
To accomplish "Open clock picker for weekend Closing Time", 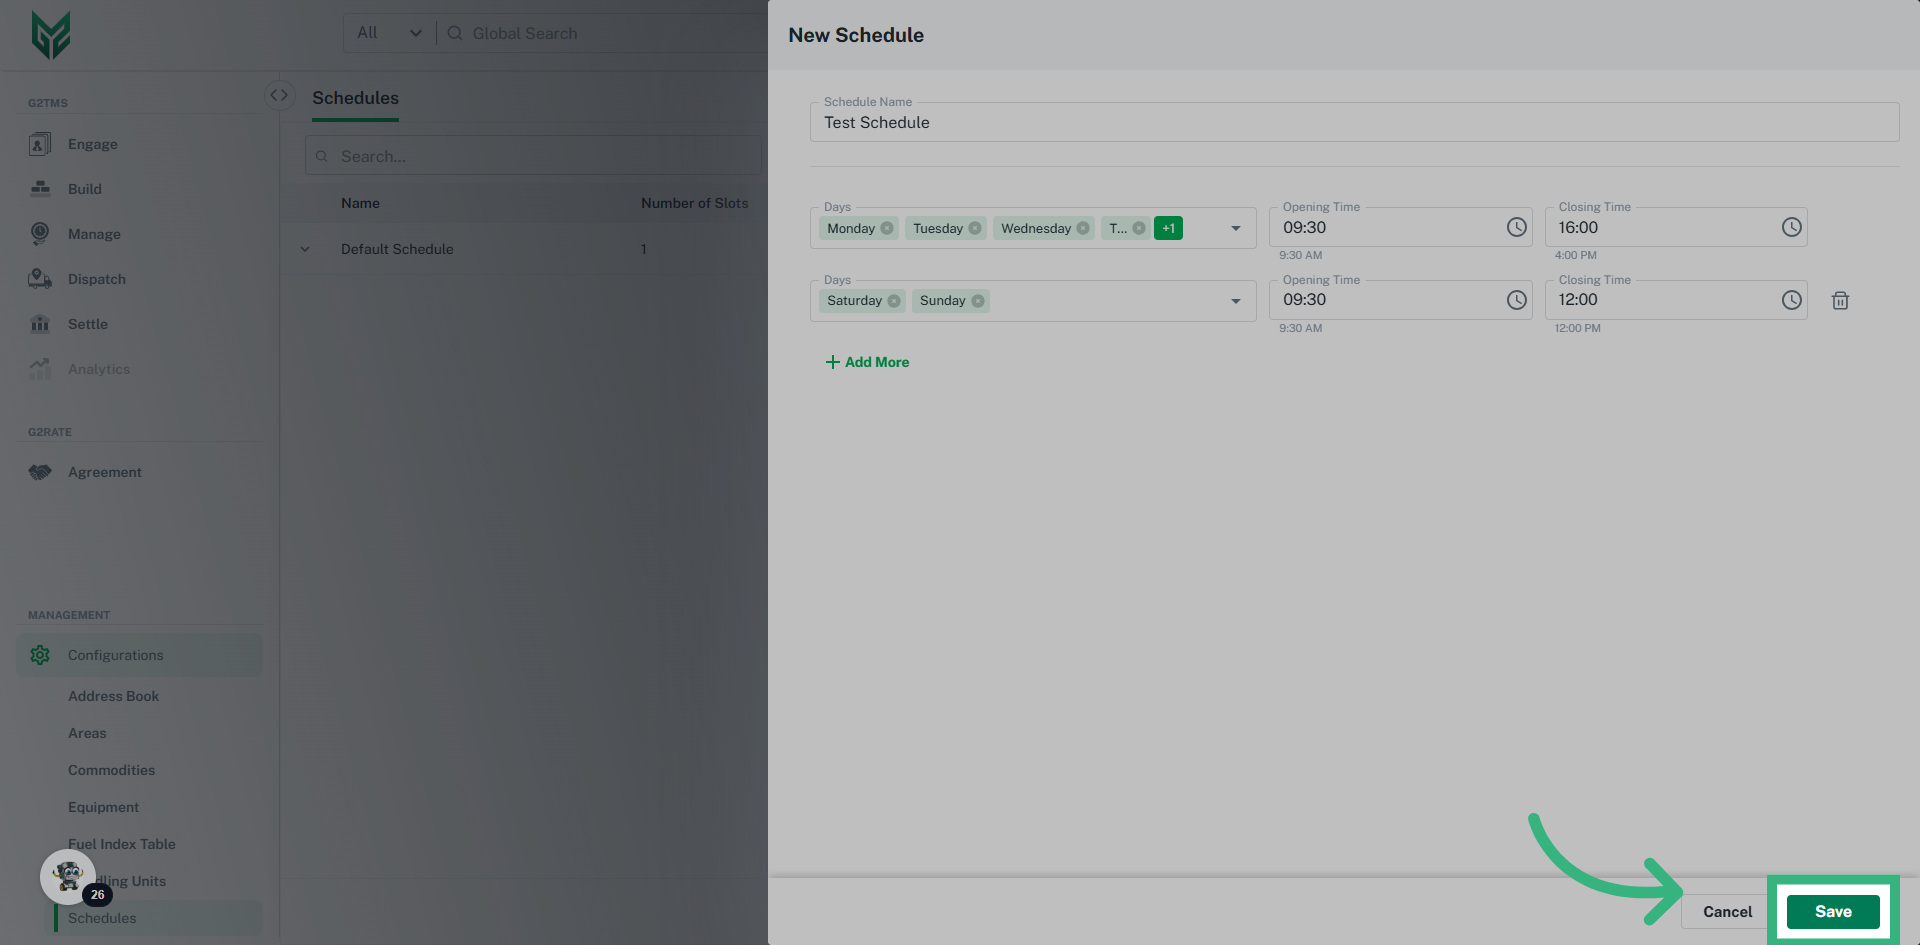I will tap(1791, 301).
